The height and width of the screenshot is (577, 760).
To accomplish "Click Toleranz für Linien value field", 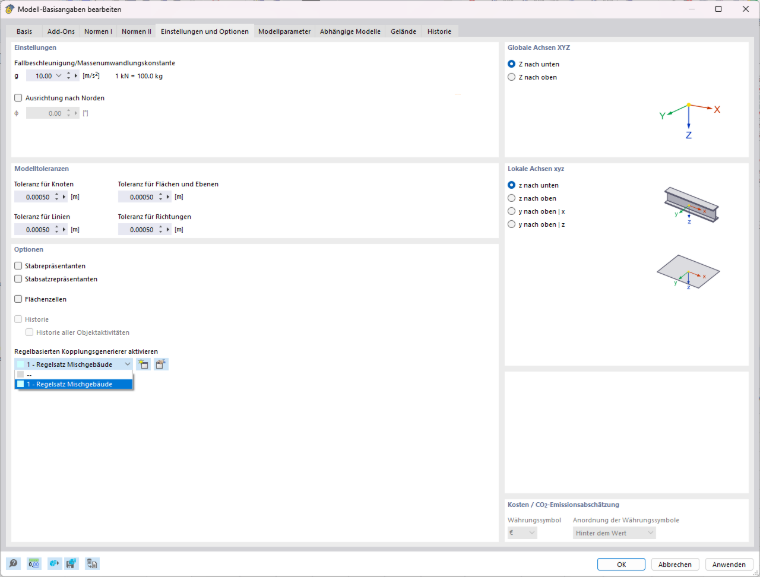I will (x=33, y=229).
